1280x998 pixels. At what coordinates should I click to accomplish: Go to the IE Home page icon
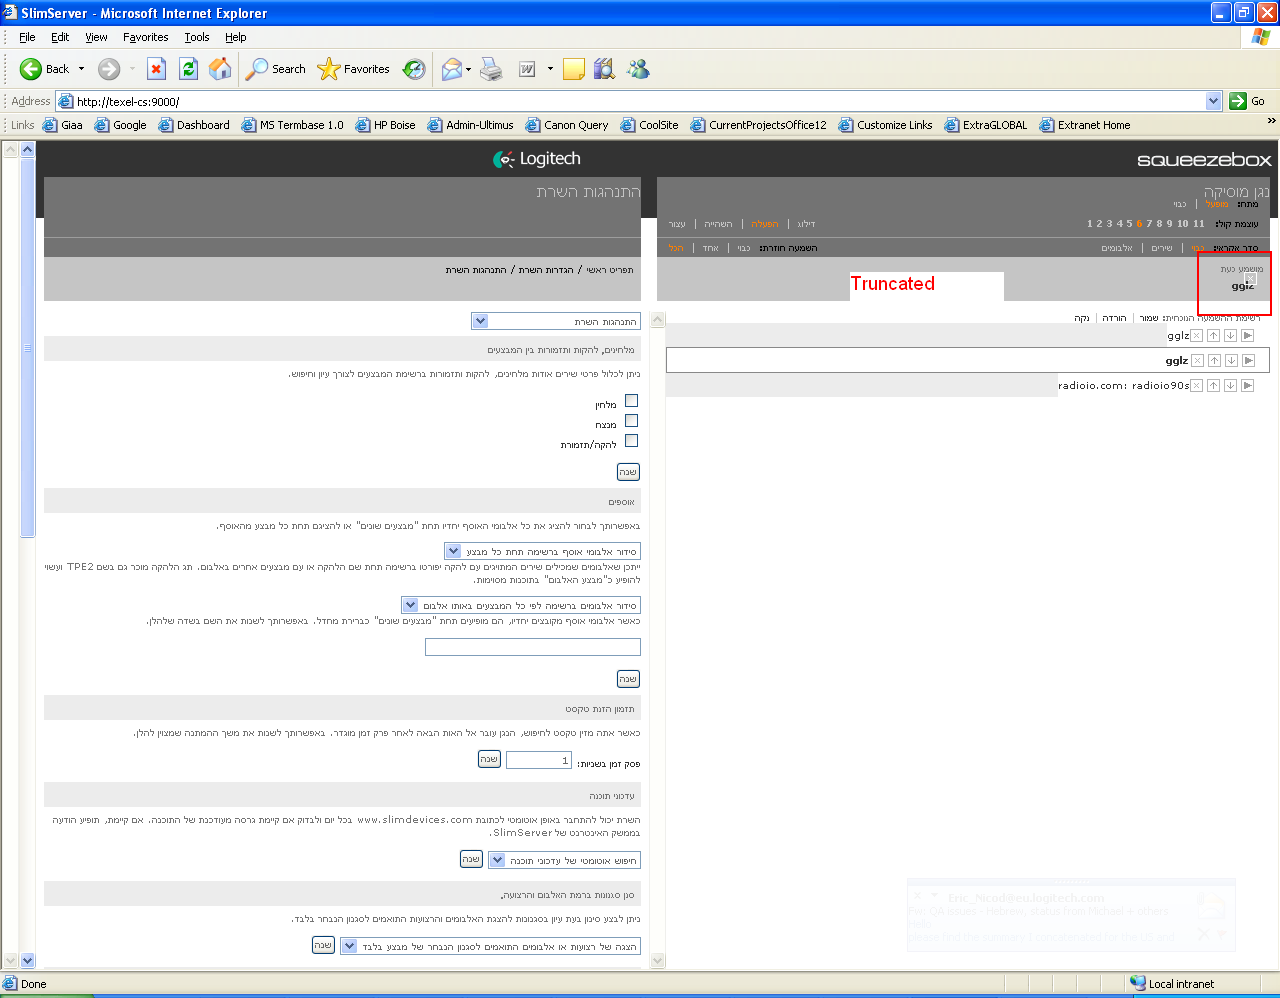coord(220,68)
